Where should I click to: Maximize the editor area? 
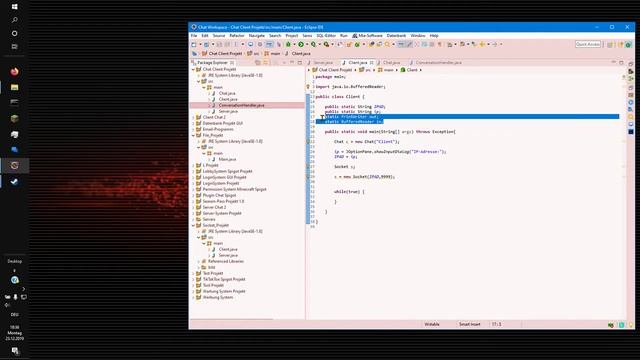(x=621, y=63)
